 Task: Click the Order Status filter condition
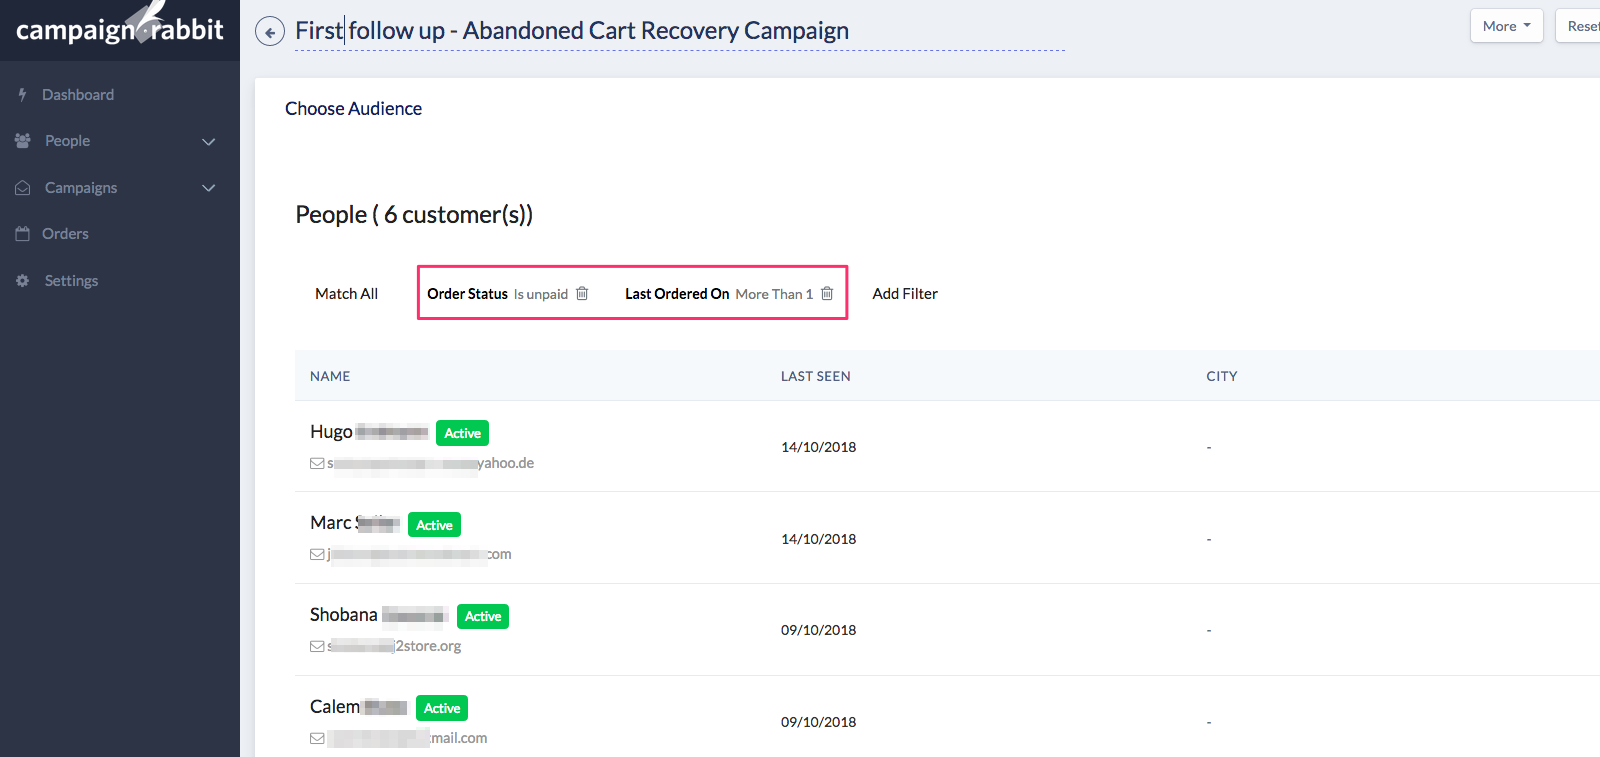497,294
